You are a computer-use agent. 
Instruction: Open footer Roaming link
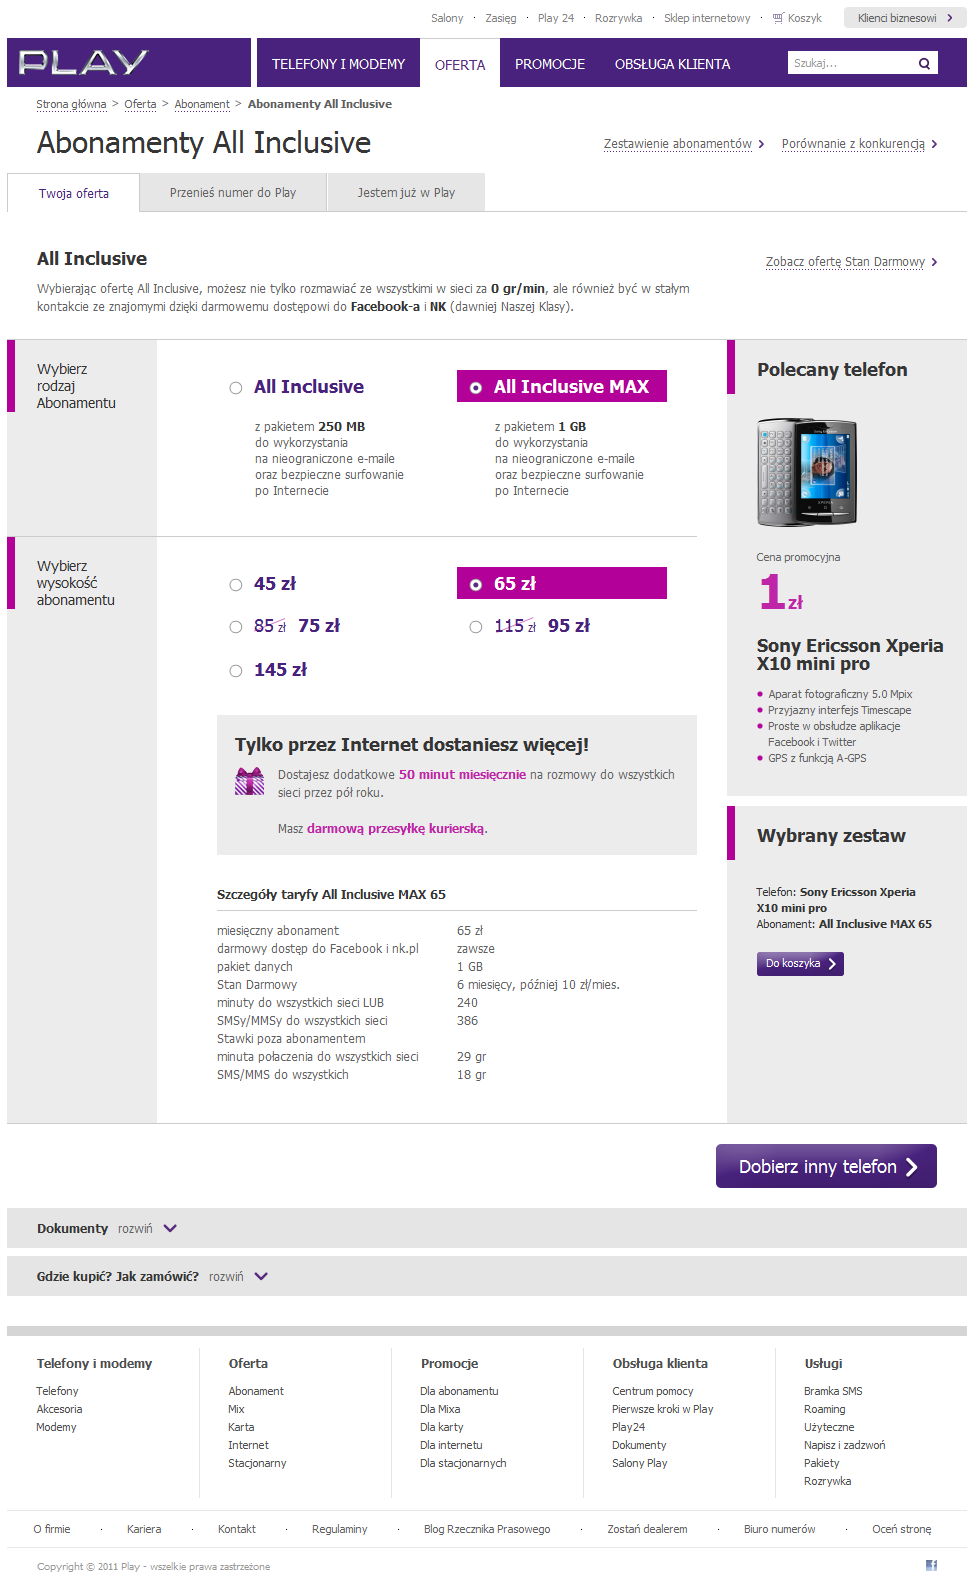(x=824, y=1409)
